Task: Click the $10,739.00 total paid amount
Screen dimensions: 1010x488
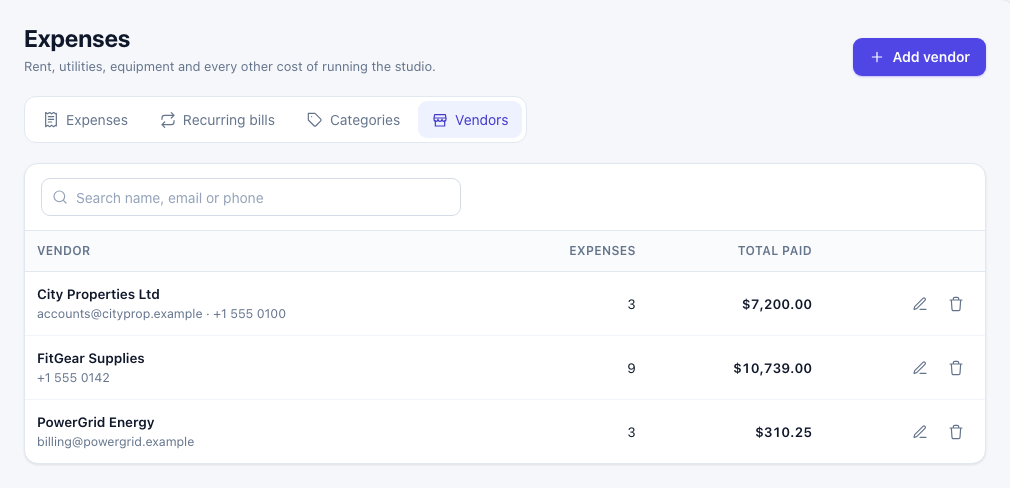Action: tap(772, 368)
